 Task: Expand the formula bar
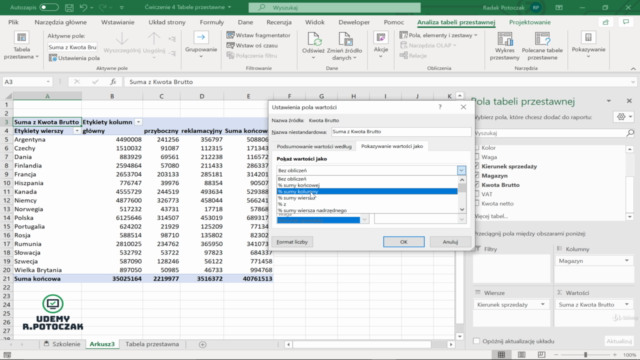click(x=633, y=82)
